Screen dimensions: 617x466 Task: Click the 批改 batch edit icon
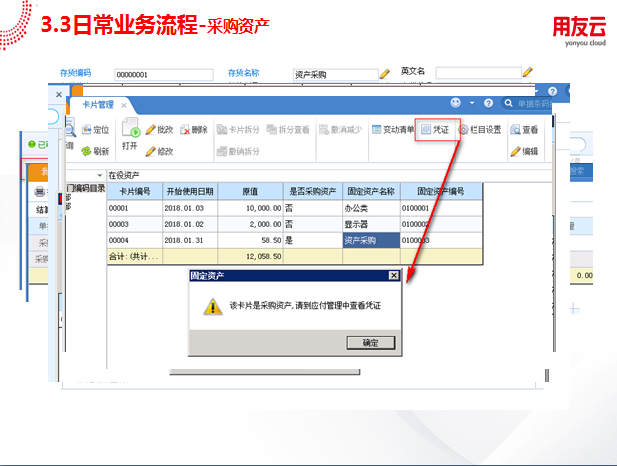(x=150, y=129)
